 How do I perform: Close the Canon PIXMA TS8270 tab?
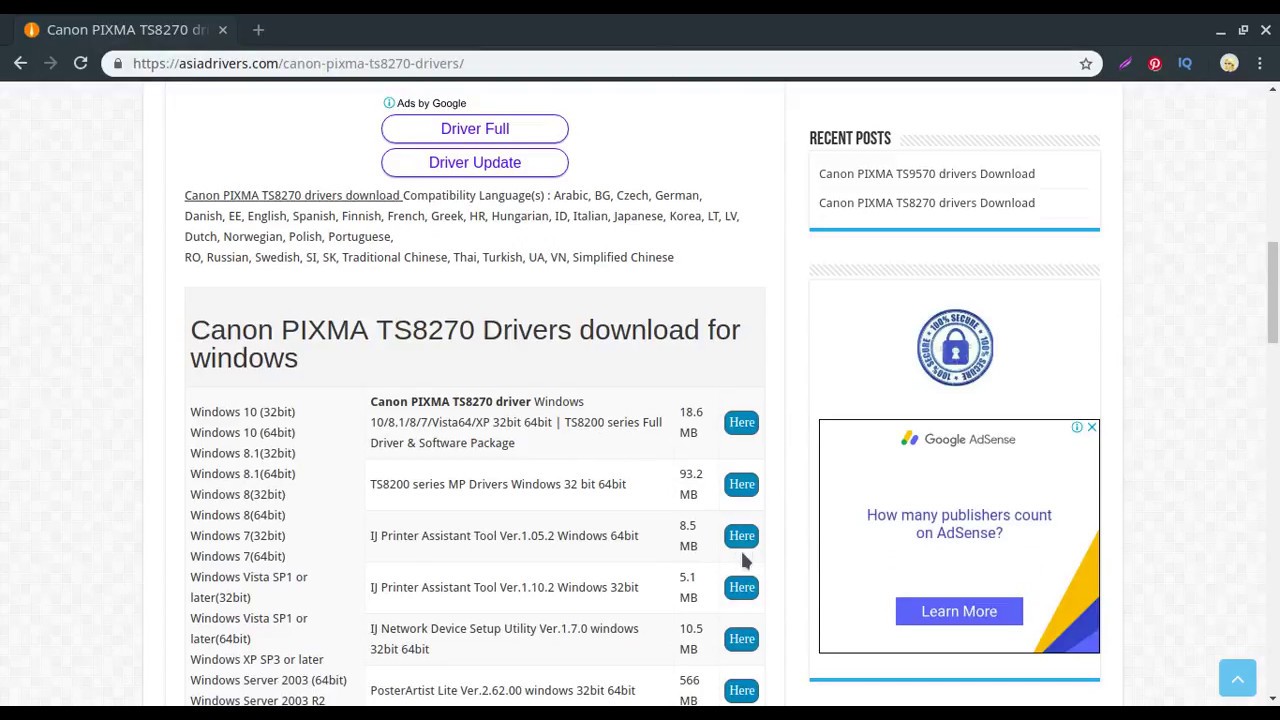pos(223,30)
